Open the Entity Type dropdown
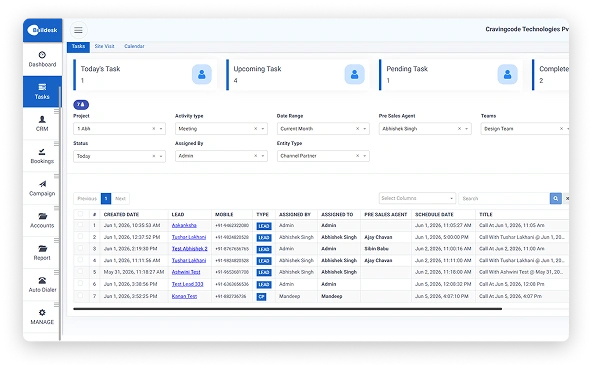The image size is (592, 369). [323, 156]
